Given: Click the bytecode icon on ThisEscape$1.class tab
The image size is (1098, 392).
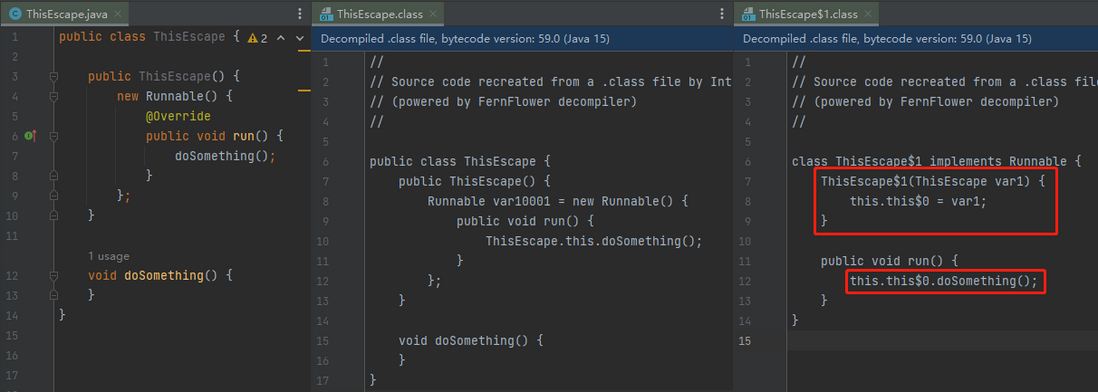Looking at the screenshot, I should click(x=748, y=14).
